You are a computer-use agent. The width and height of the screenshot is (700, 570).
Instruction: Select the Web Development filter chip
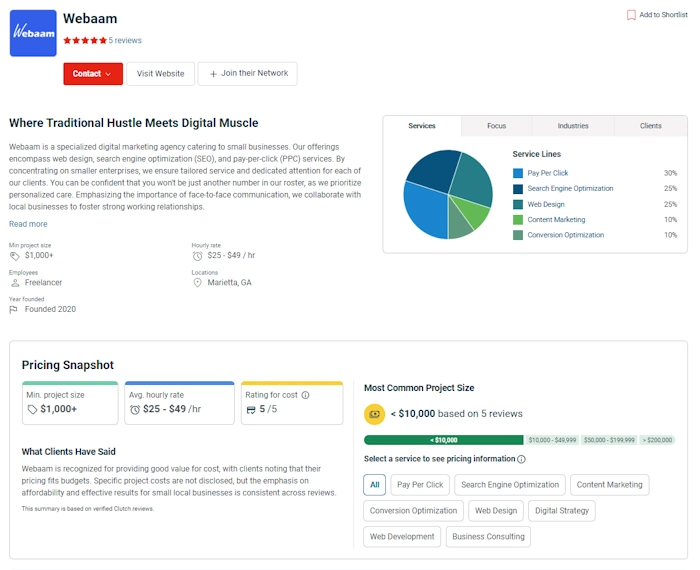click(x=402, y=537)
